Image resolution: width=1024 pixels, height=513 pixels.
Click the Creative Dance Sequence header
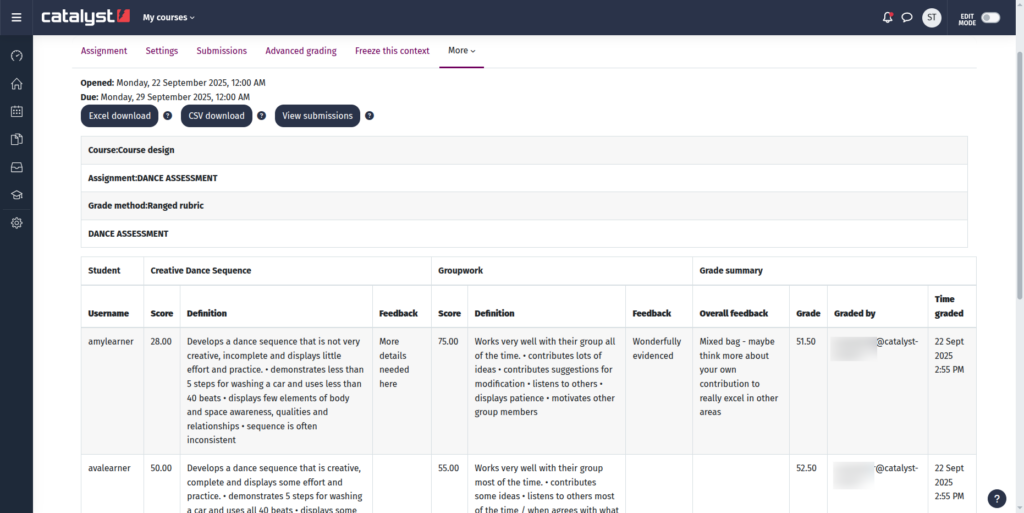coord(287,270)
